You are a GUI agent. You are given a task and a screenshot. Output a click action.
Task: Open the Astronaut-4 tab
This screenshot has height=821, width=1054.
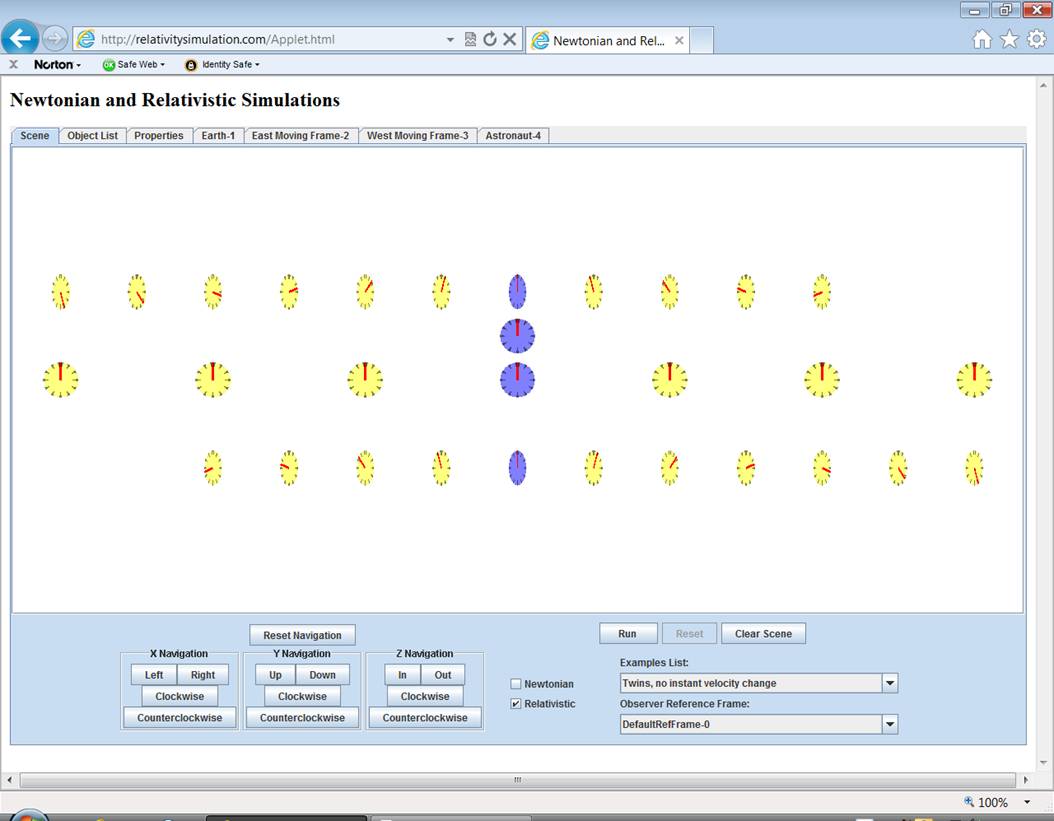pyautogui.click(x=513, y=136)
